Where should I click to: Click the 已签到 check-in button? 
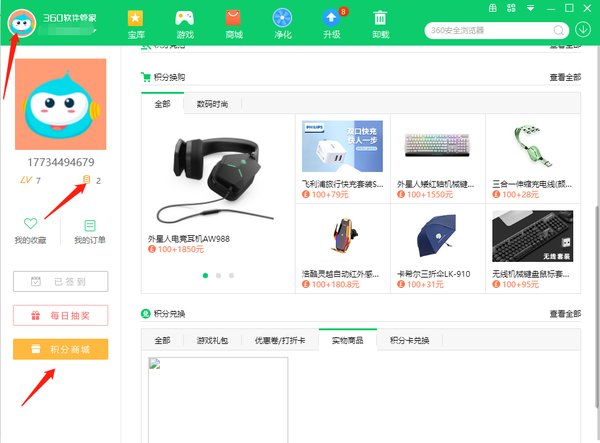60,282
